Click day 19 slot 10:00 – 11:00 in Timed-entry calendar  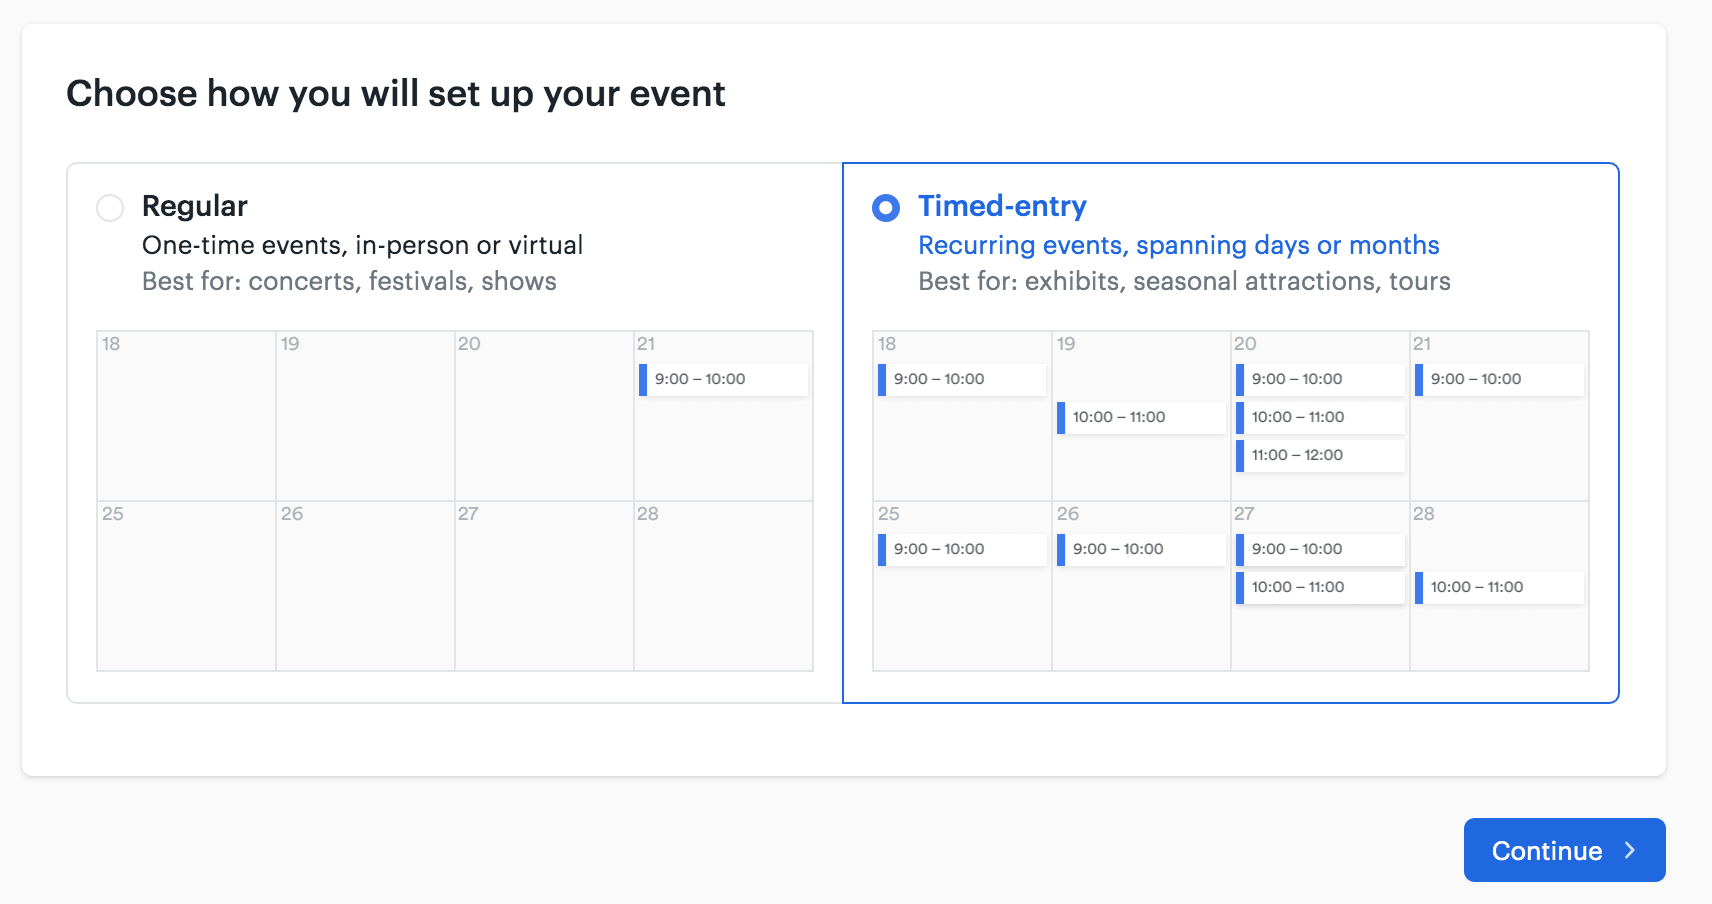(x=1141, y=417)
